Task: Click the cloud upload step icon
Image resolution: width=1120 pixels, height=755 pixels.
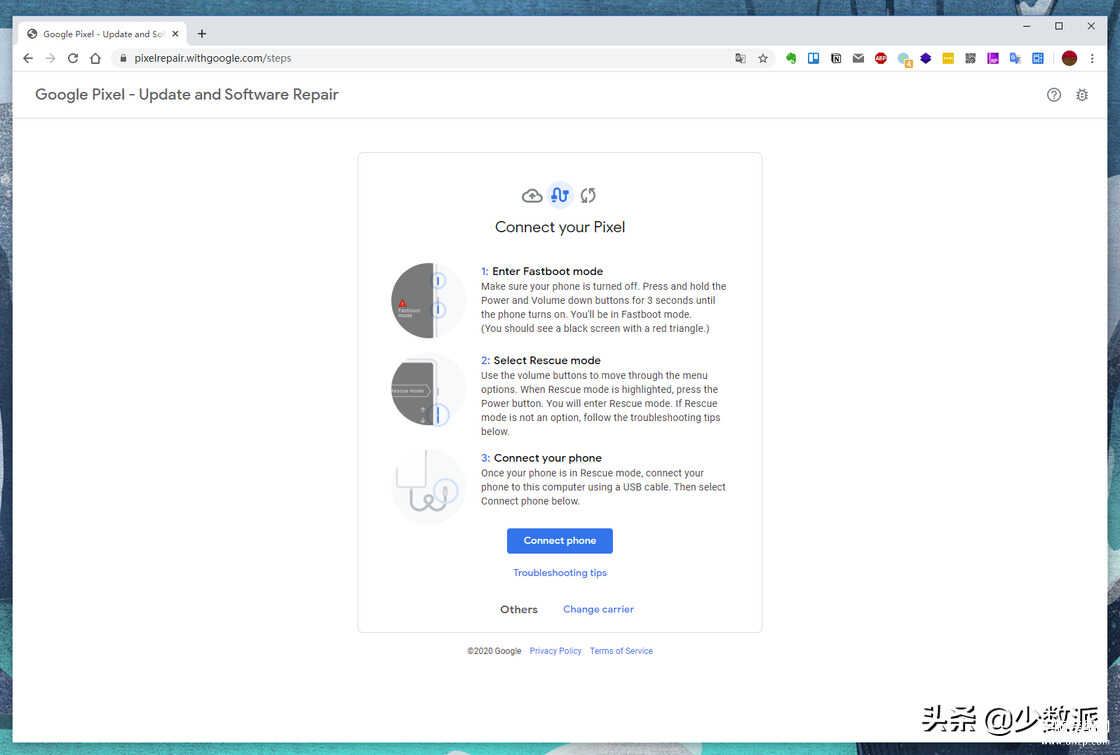Action: (x=532, y=196)
